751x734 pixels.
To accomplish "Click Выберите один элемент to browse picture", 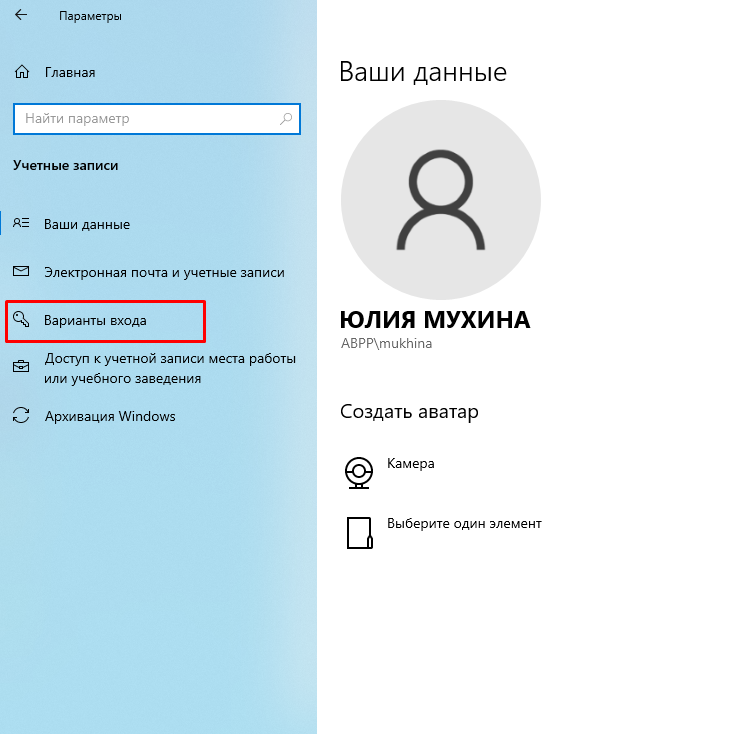I will pos(464,523).
